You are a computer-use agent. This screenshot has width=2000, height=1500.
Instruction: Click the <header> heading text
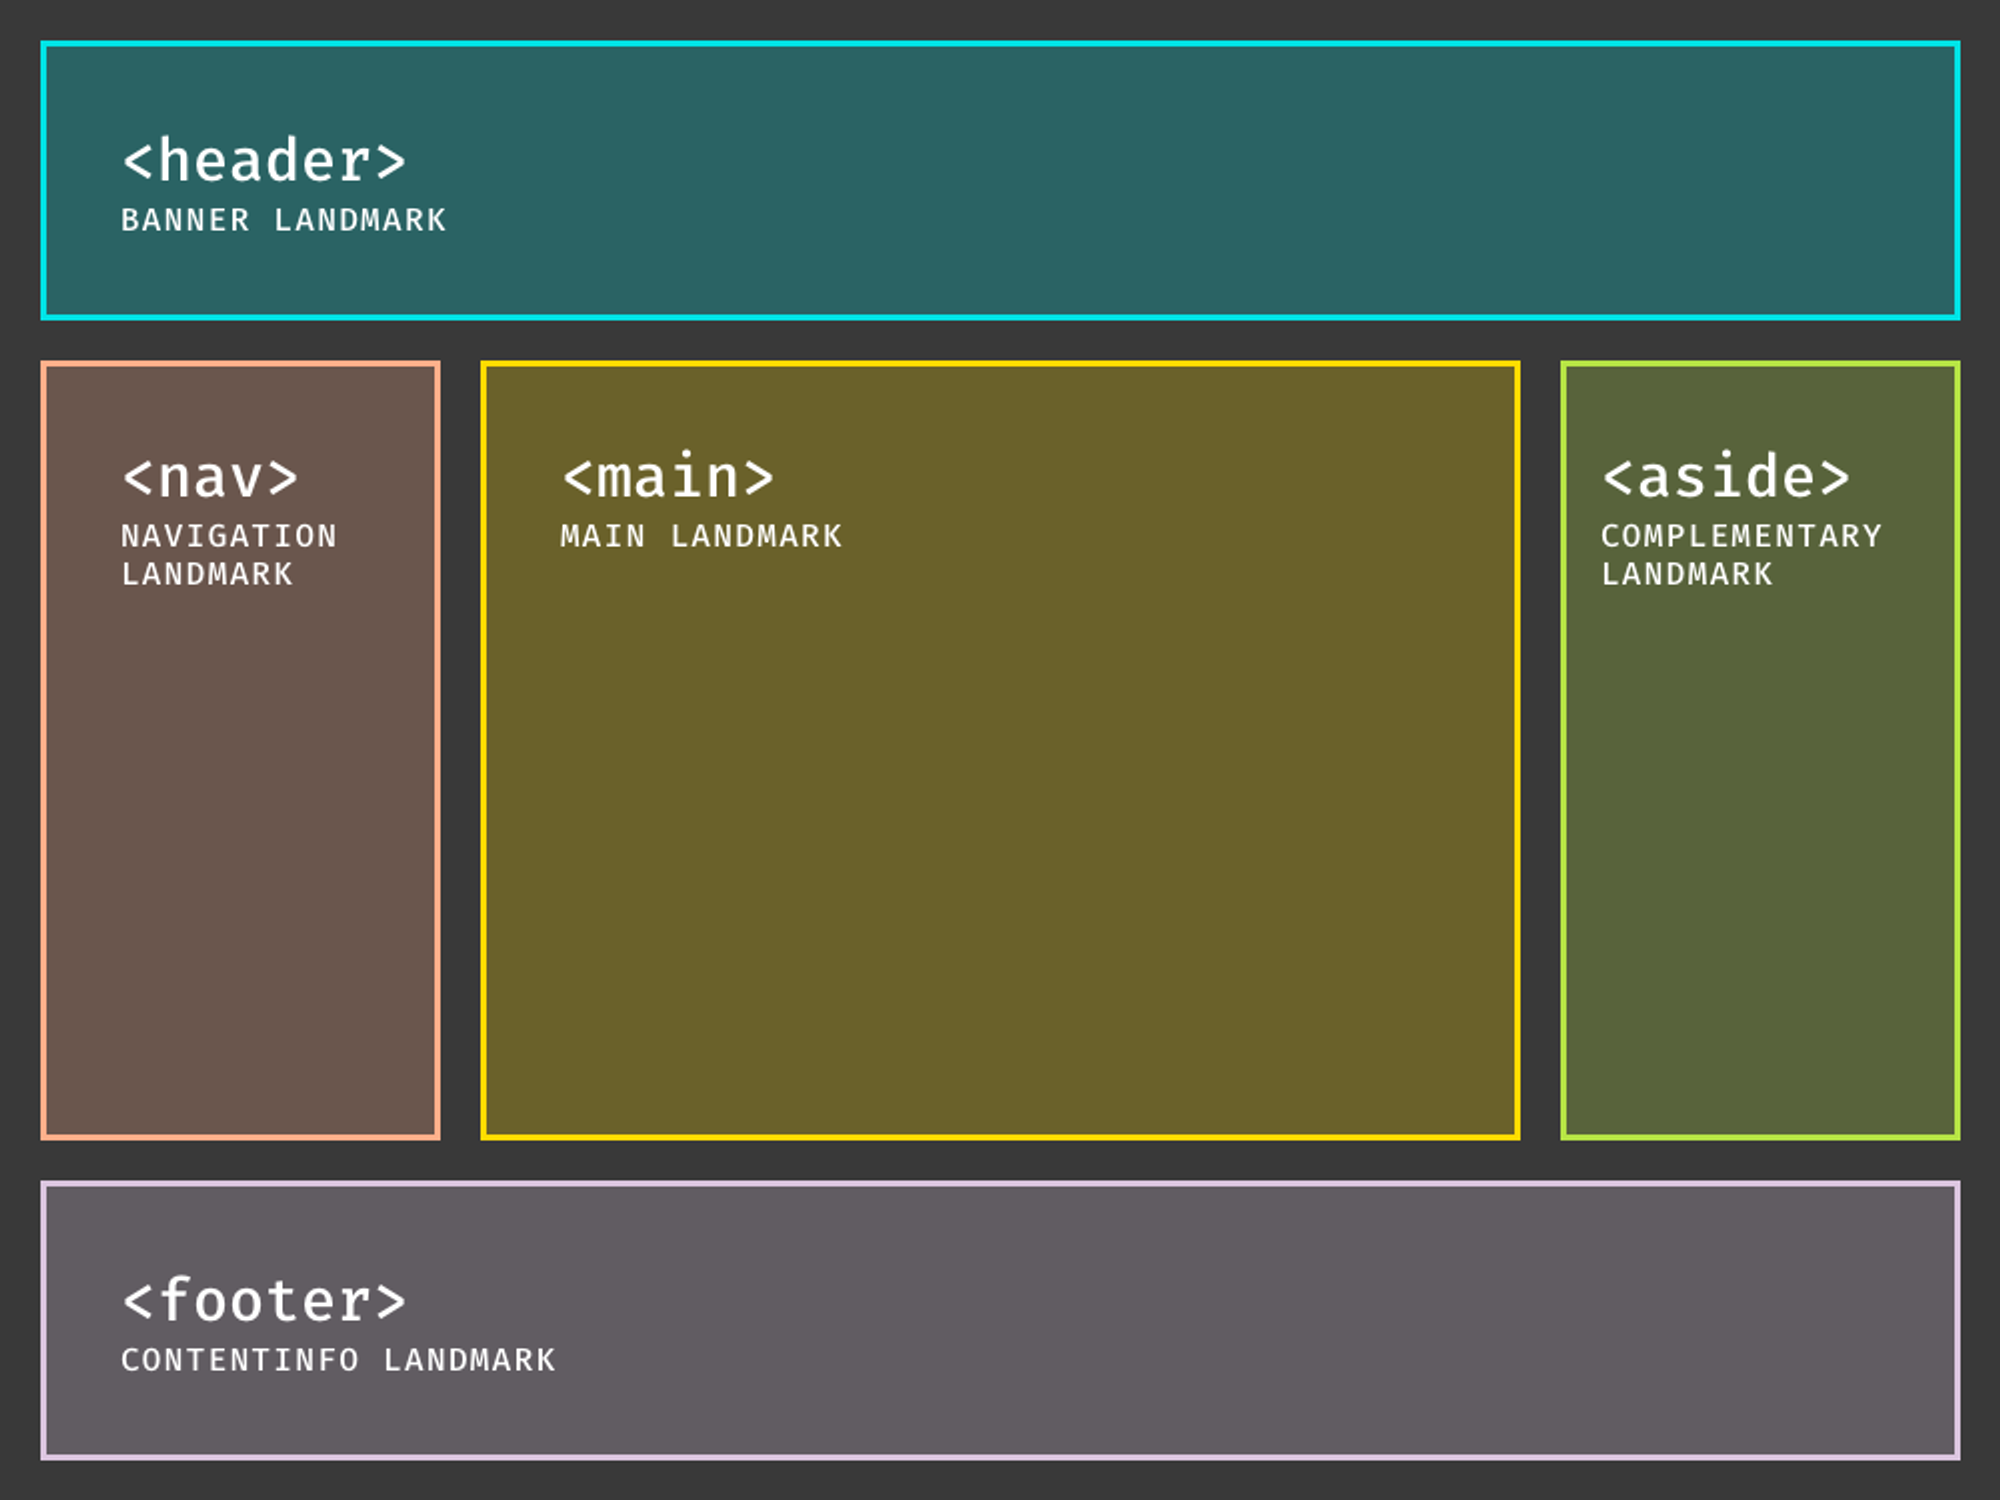(x=264, y=162)
